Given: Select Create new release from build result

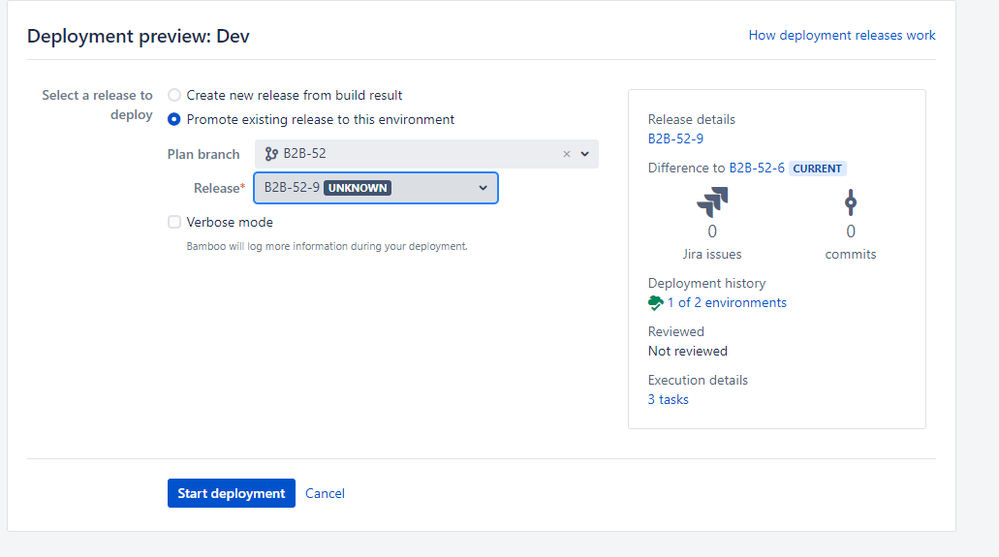Looking at the screenshot, I should pos(174,95).
